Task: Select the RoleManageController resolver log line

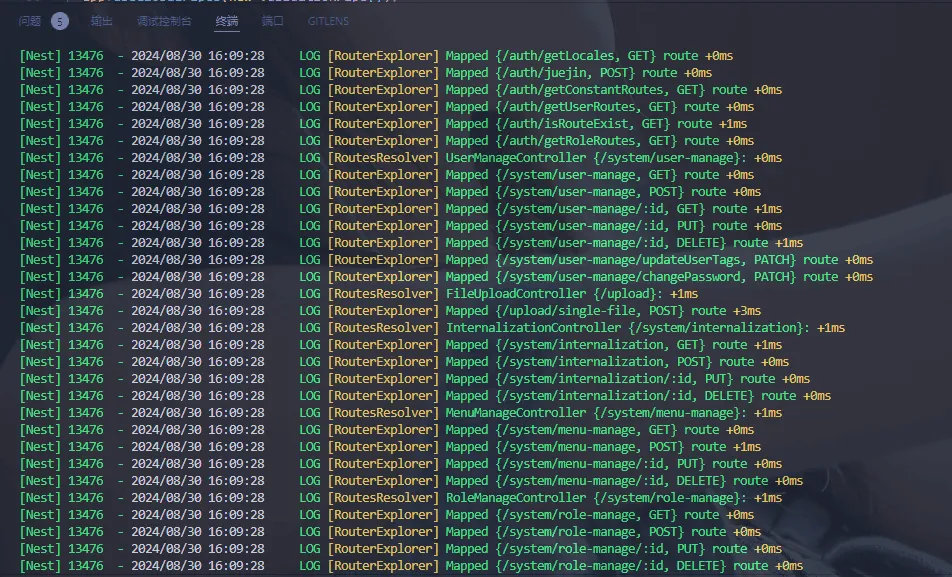Action: [401, 498]
